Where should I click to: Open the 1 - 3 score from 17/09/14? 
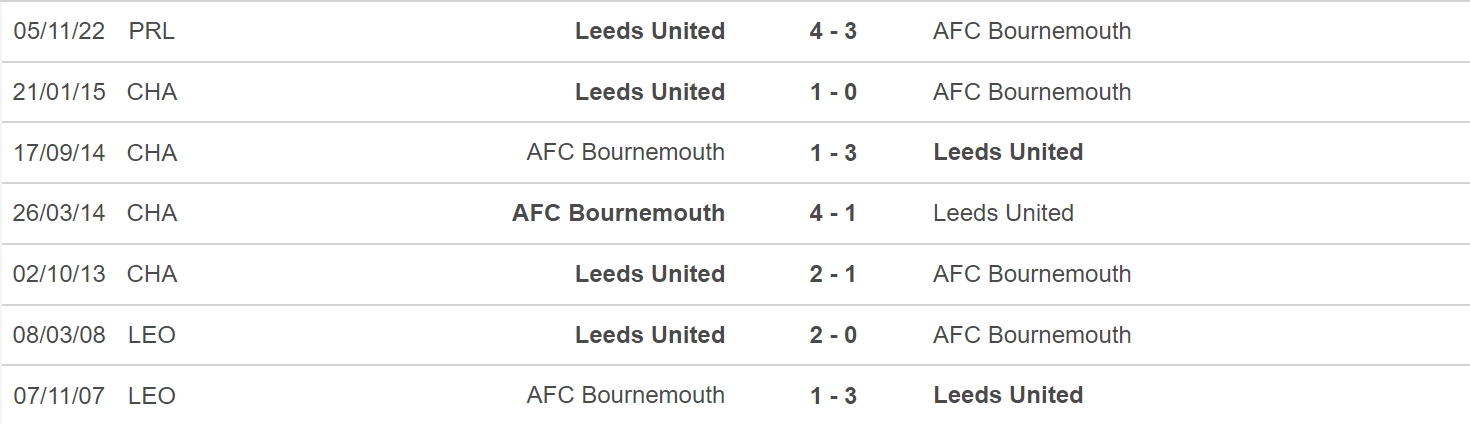pyautogui.click(x=833, y=152)
